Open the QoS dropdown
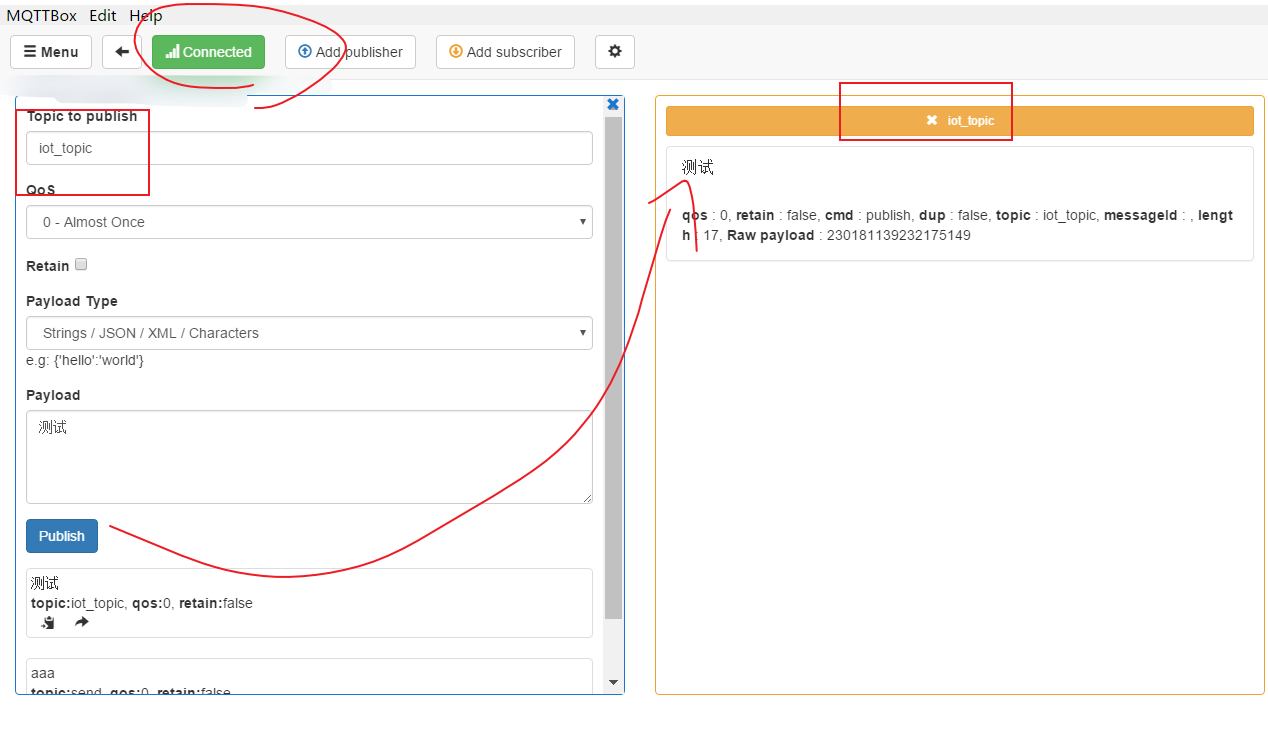 click(x=308, y=221)
